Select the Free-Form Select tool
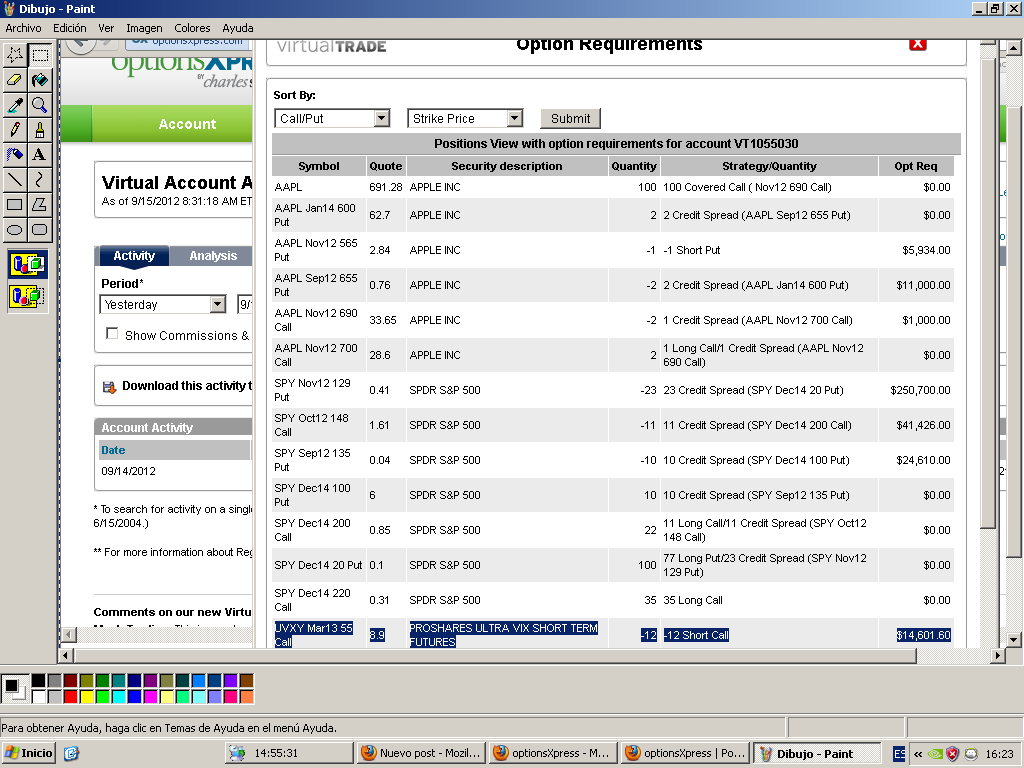1024x768 pixels. [x=15, y=55]
